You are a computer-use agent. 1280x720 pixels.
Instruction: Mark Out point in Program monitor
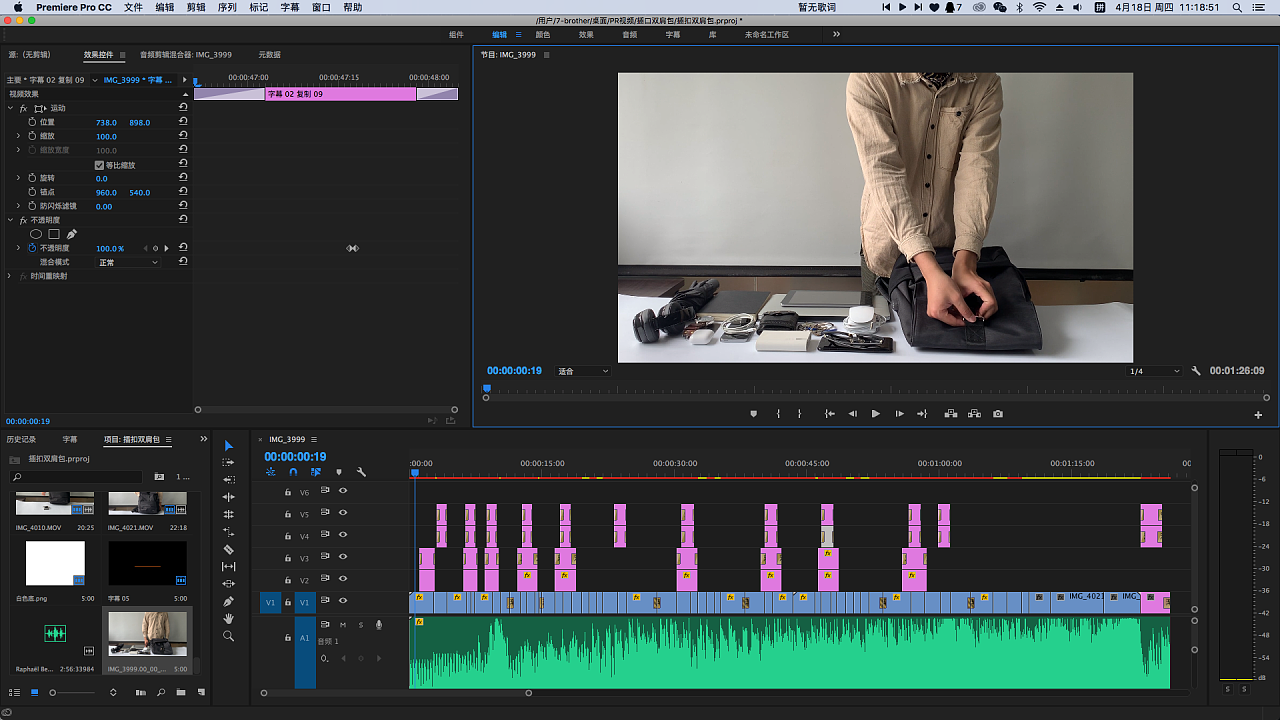tap(799, 414)
